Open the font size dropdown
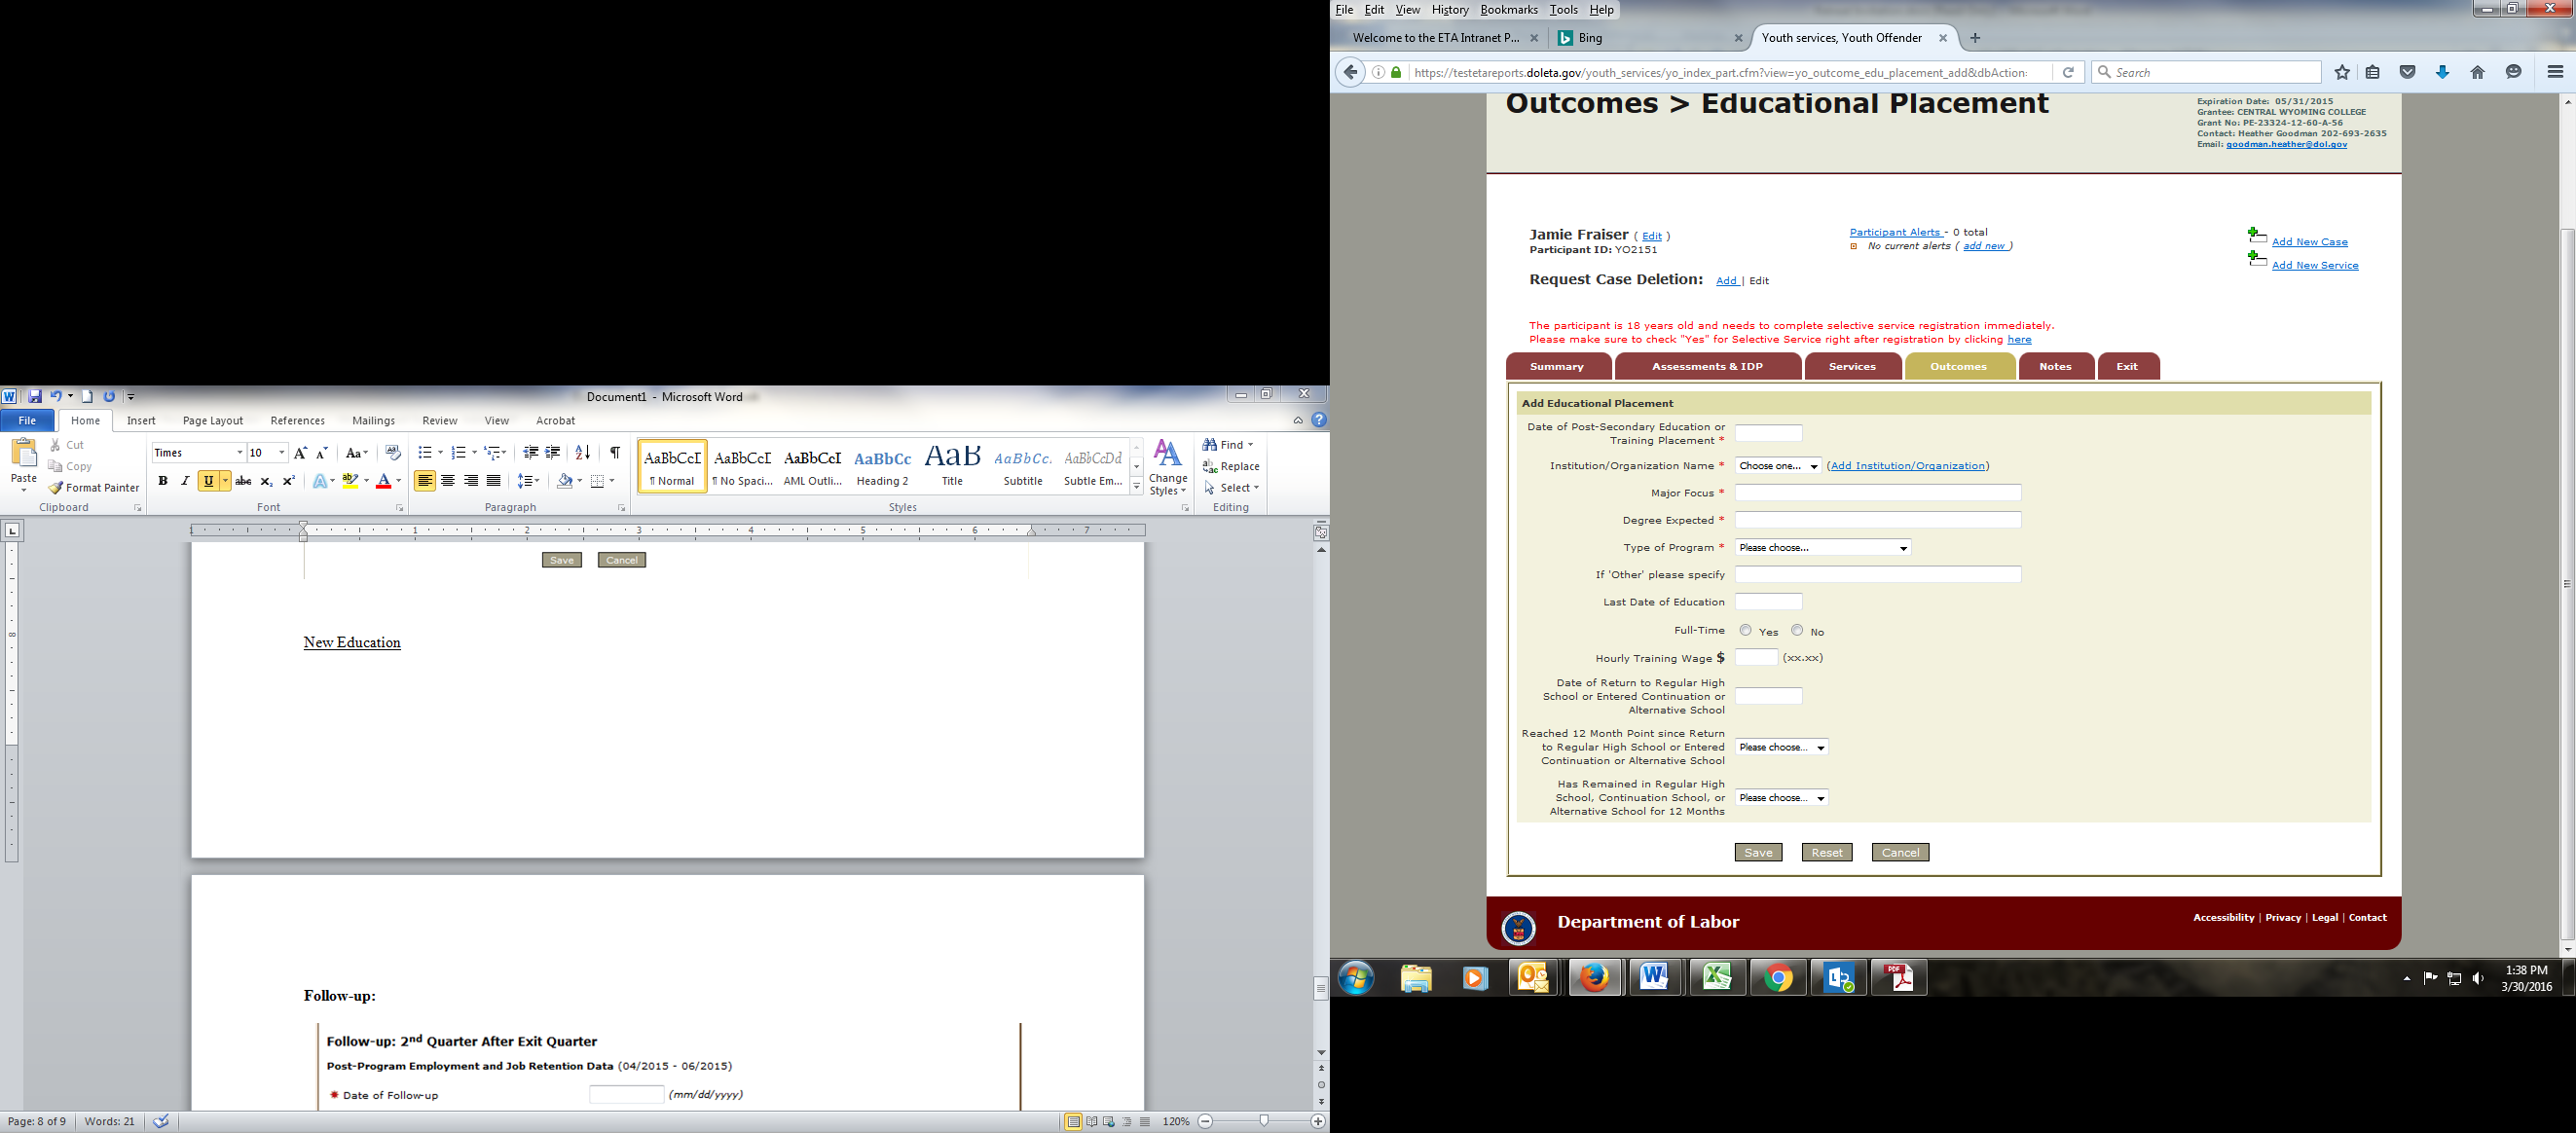2576x1133 pixels. pos(282,453)
